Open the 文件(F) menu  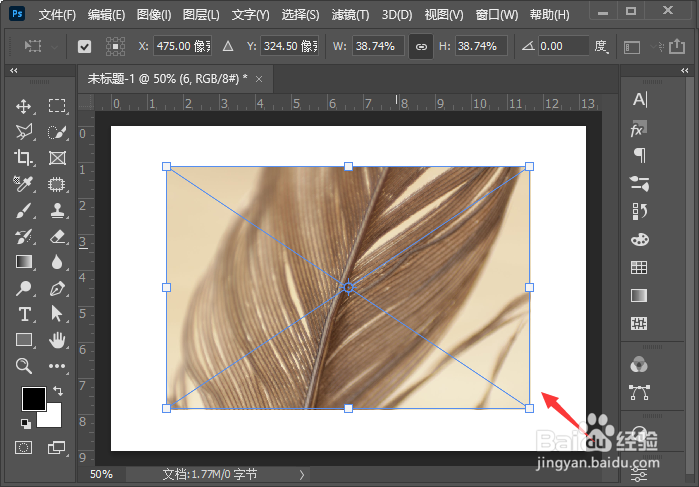coord(58,15)
